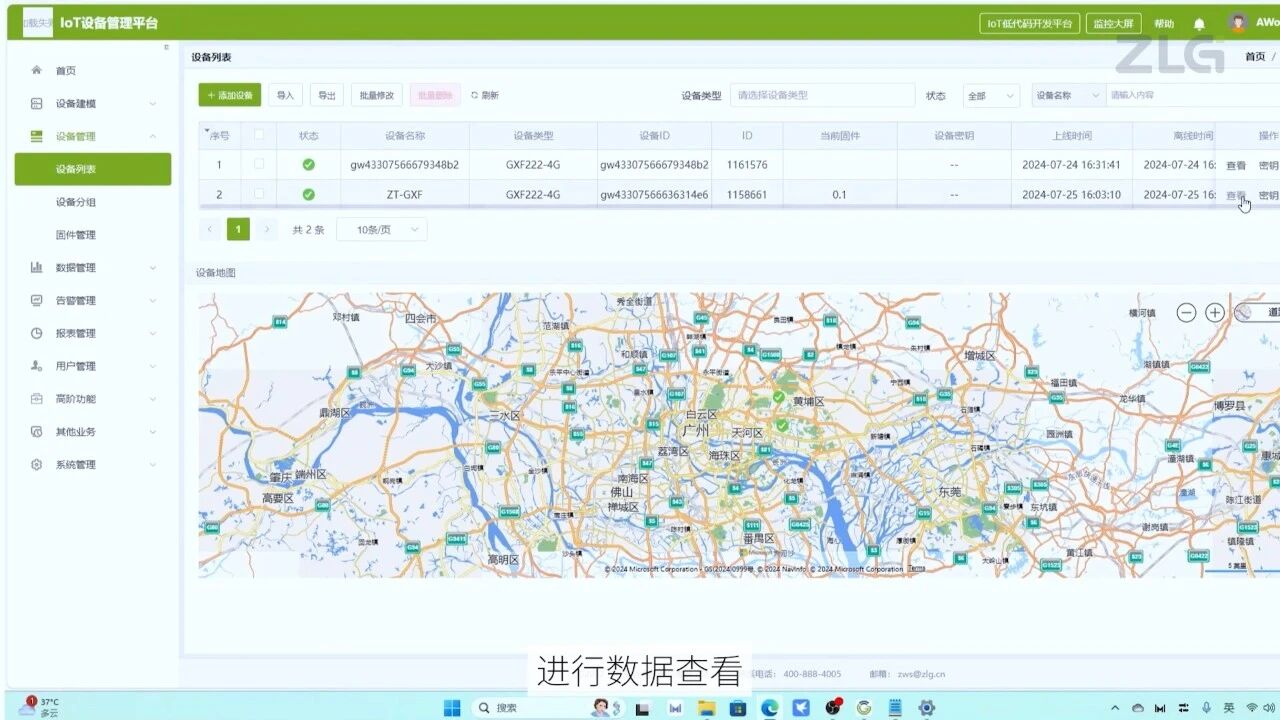Viewport: 1280px width, 720px height.
Task: Check the checkbox for device ZT-GXF
Action: tap(259, 194)
